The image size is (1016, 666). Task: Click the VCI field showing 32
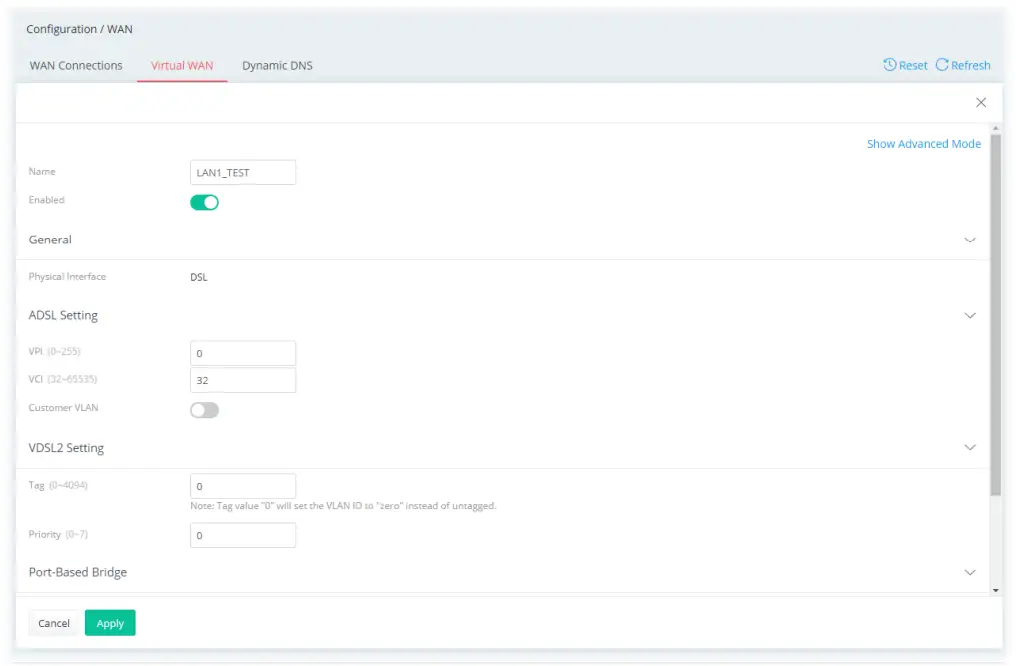(243, 380)
